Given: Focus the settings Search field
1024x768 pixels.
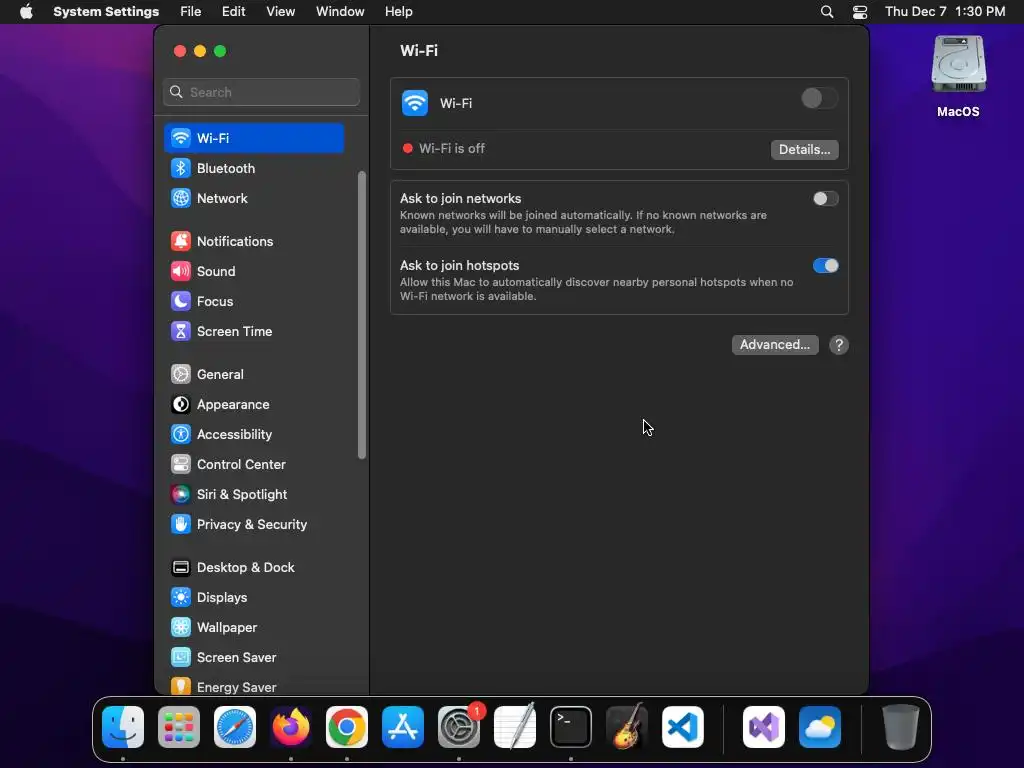Looking at the screenshot, I should click(x=261, y=92).
